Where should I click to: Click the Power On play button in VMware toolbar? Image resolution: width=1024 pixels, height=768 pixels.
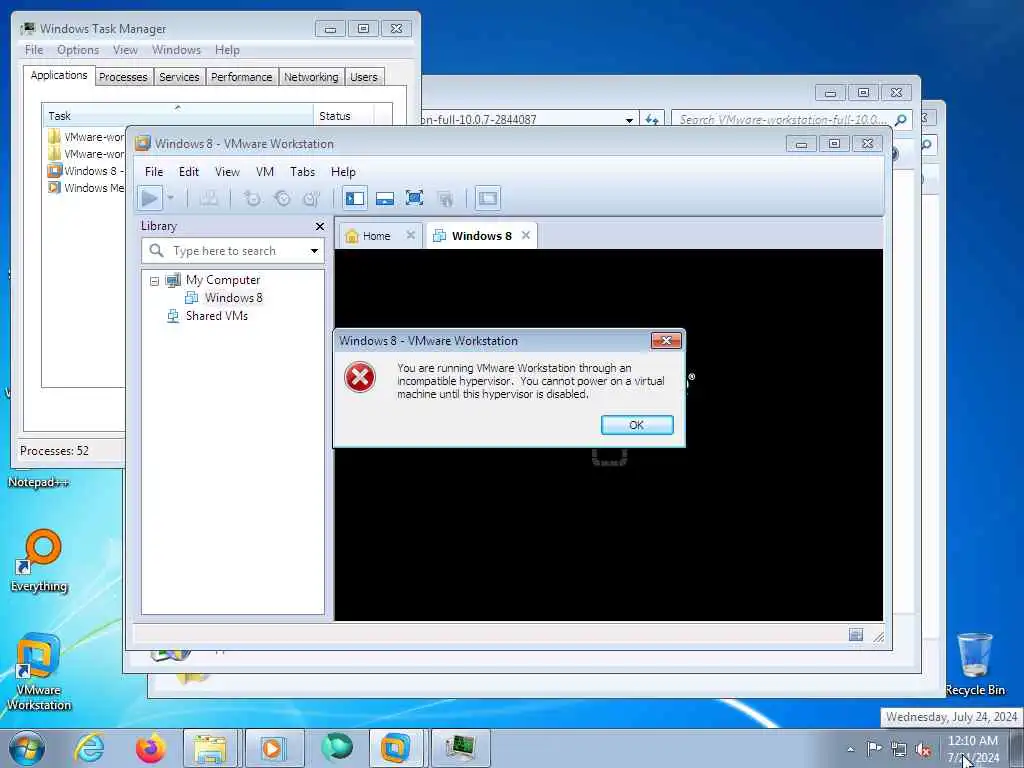(x=150, y=198)
